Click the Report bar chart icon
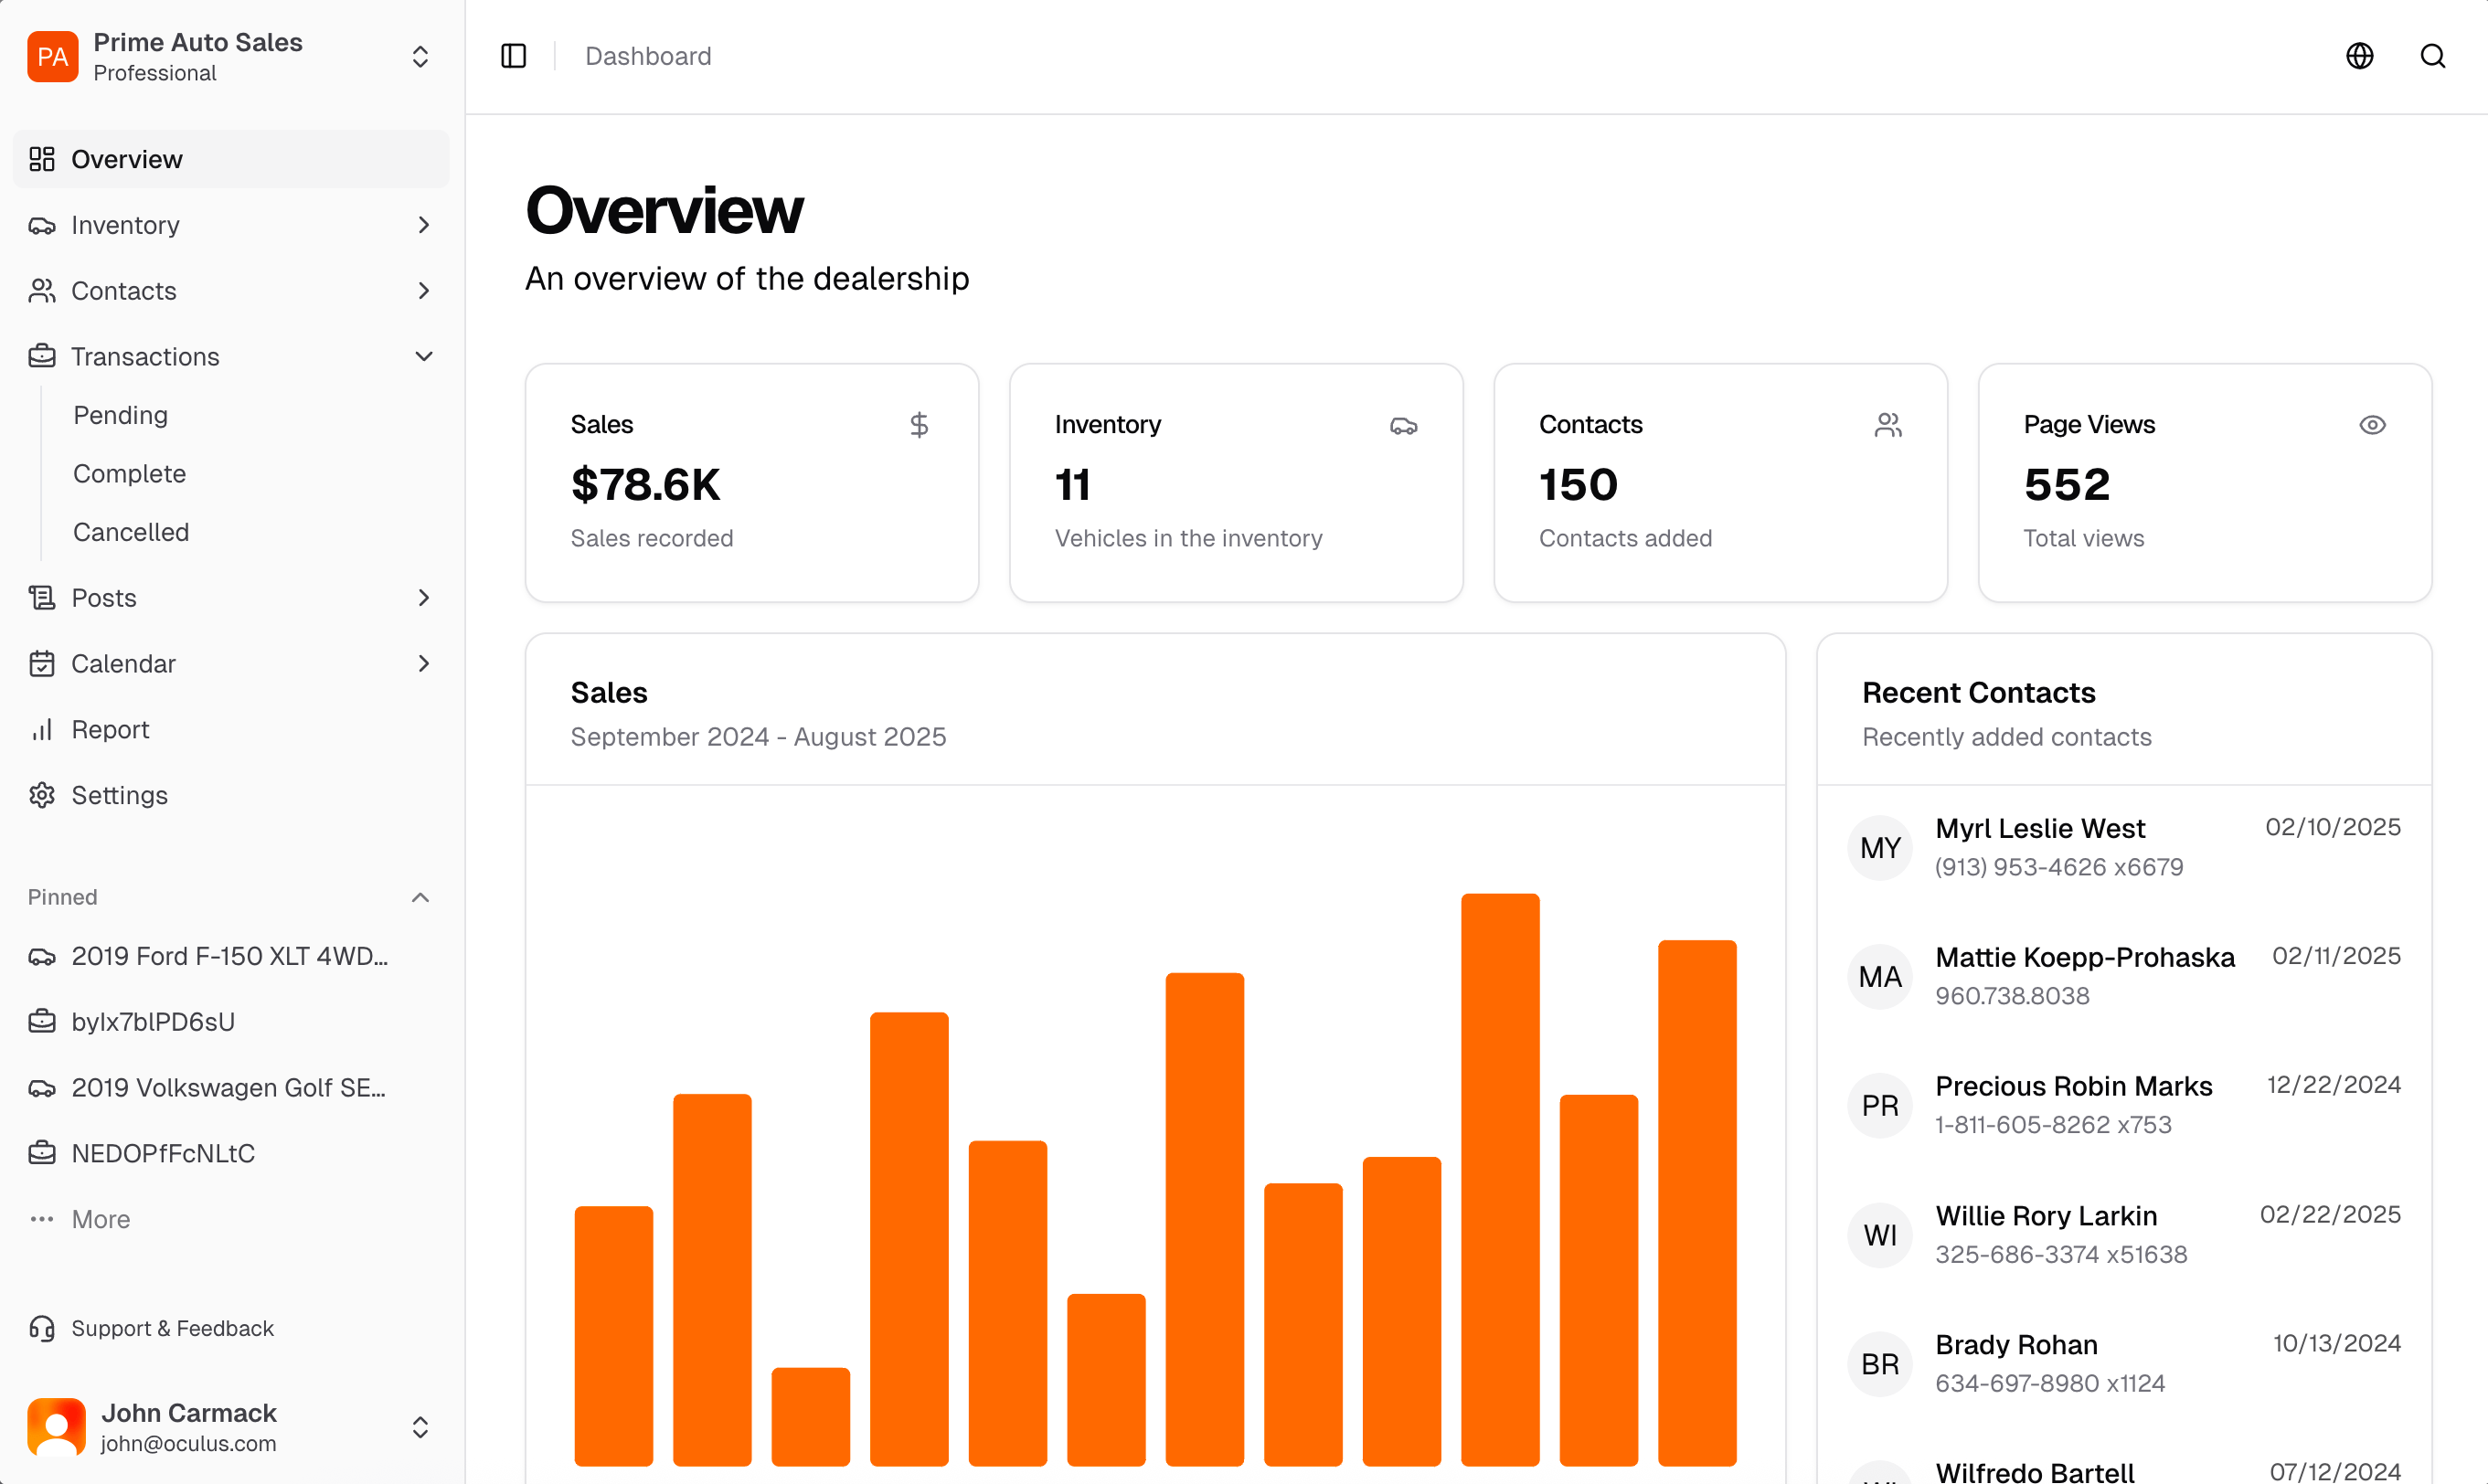This screenshot has width=2488, height=1484. click(x=42, y=729)
